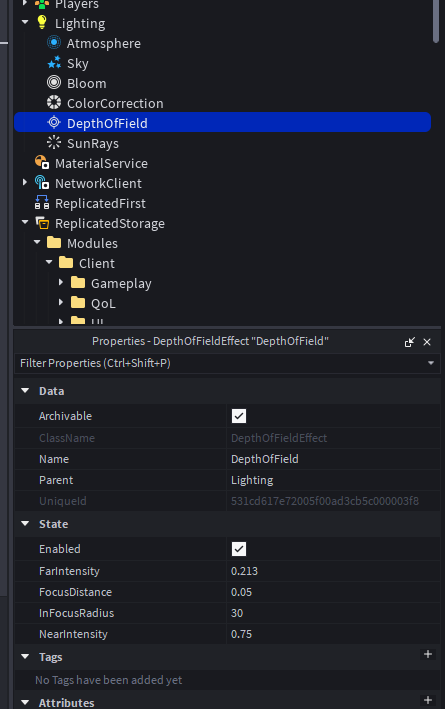This screenshot has width=445, height=709.
Task: Expand the Gameplay folder
Action: pyautogui.click(x=61, y=282)
